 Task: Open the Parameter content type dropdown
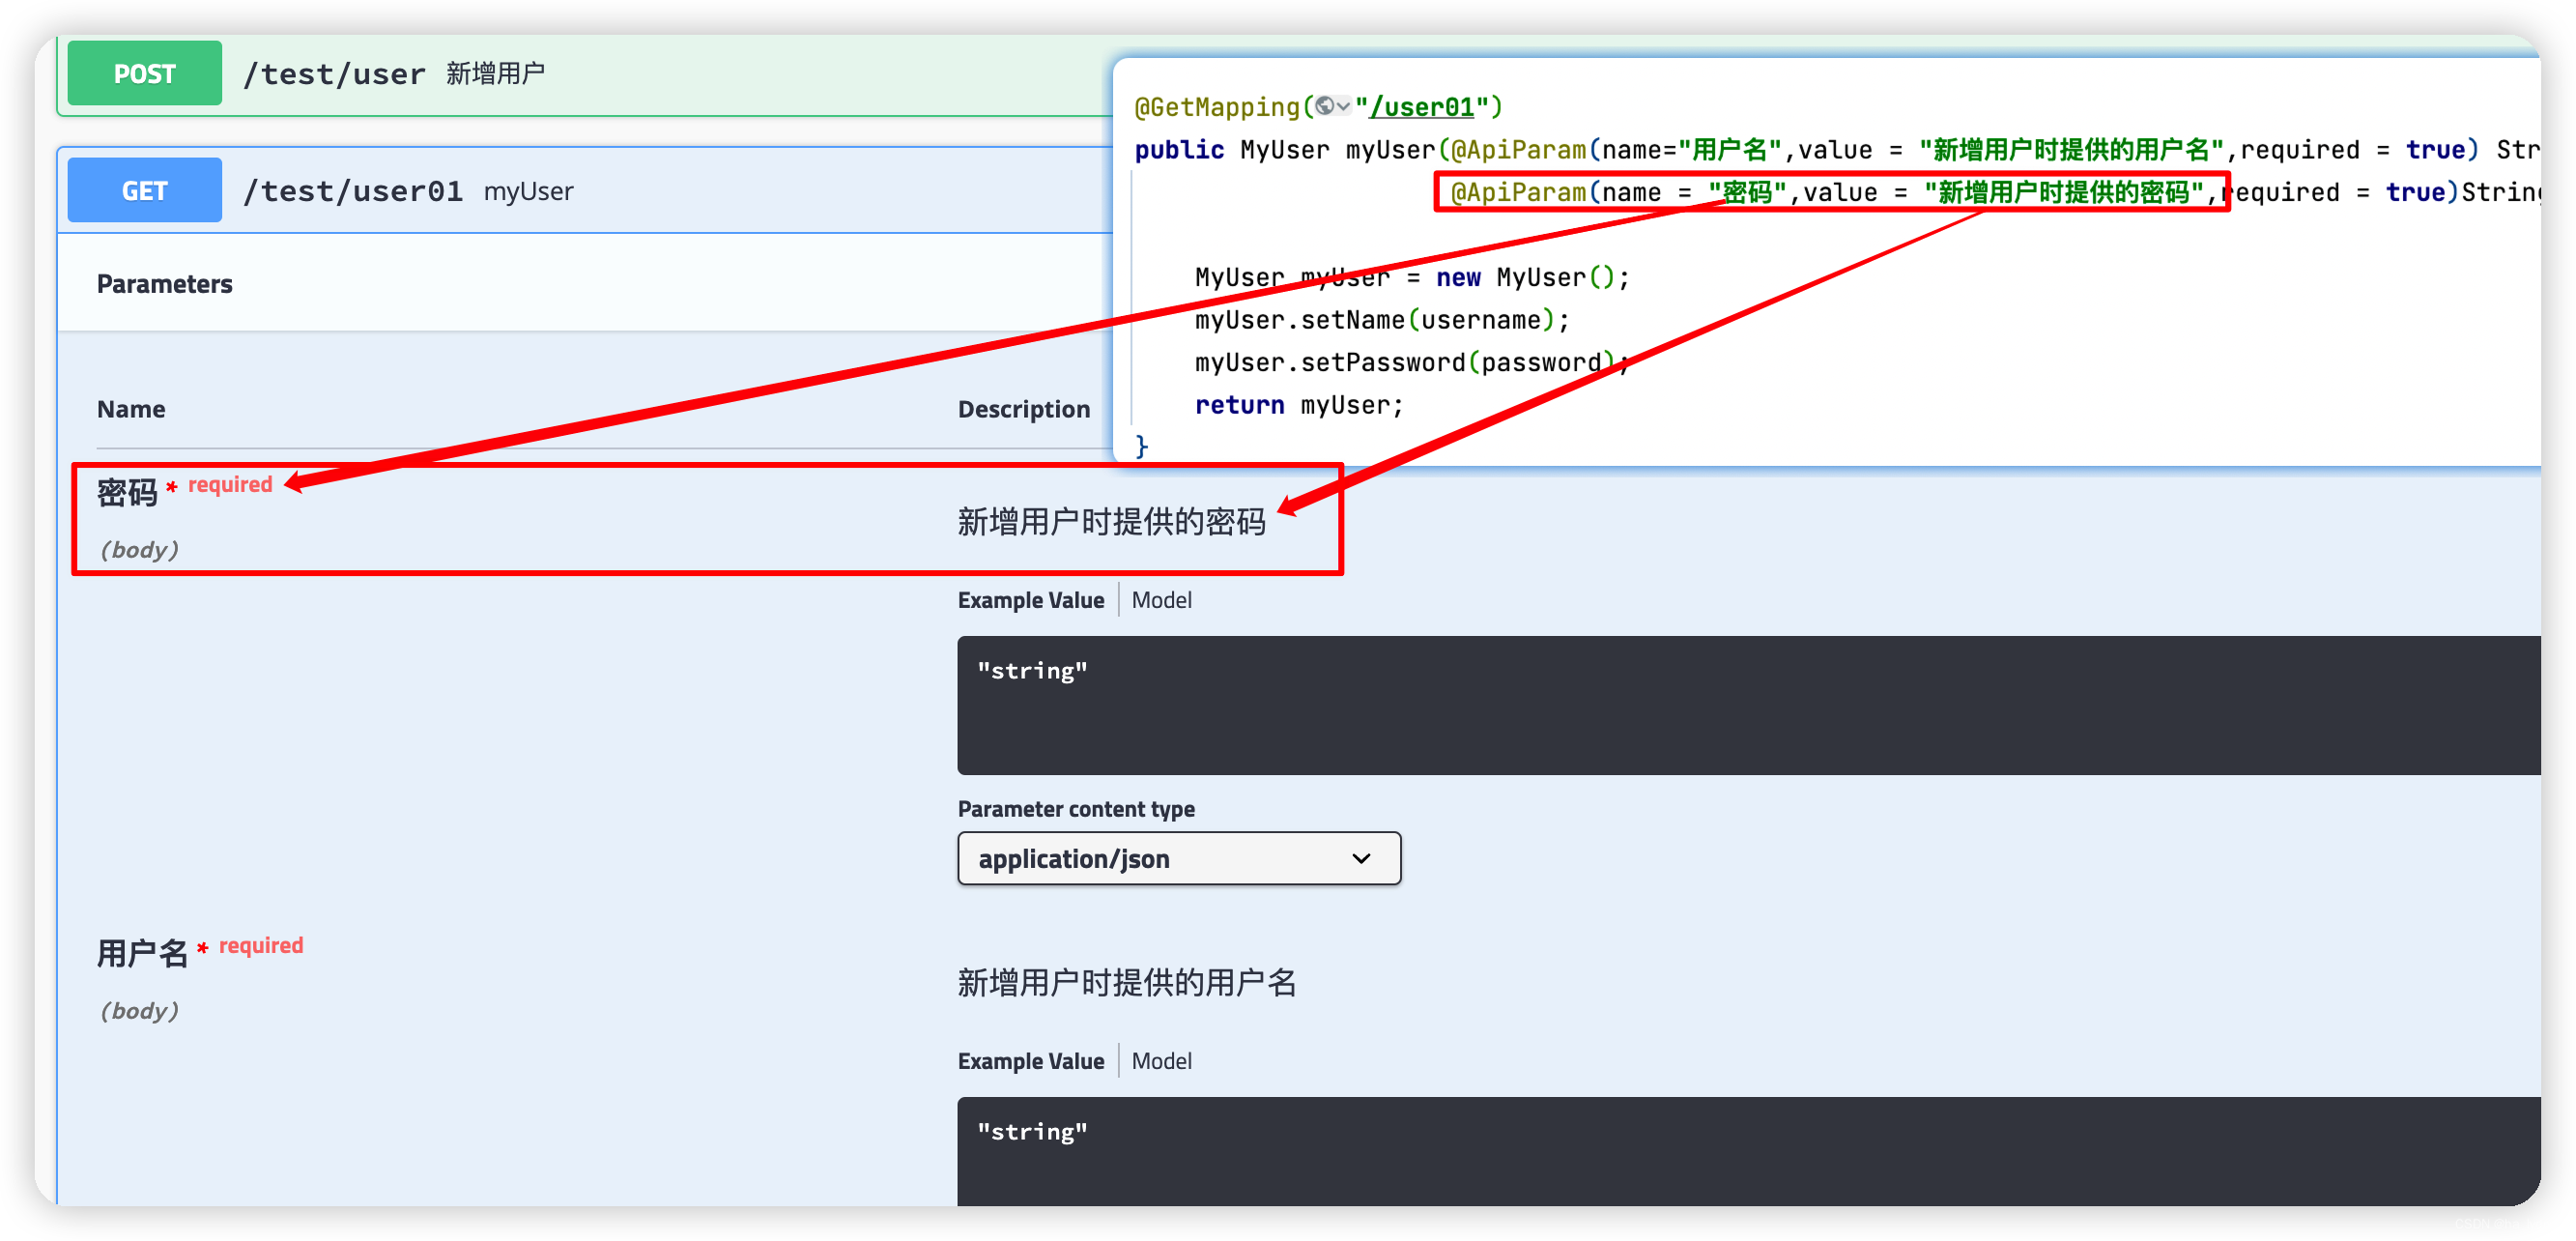[1178, 858]
